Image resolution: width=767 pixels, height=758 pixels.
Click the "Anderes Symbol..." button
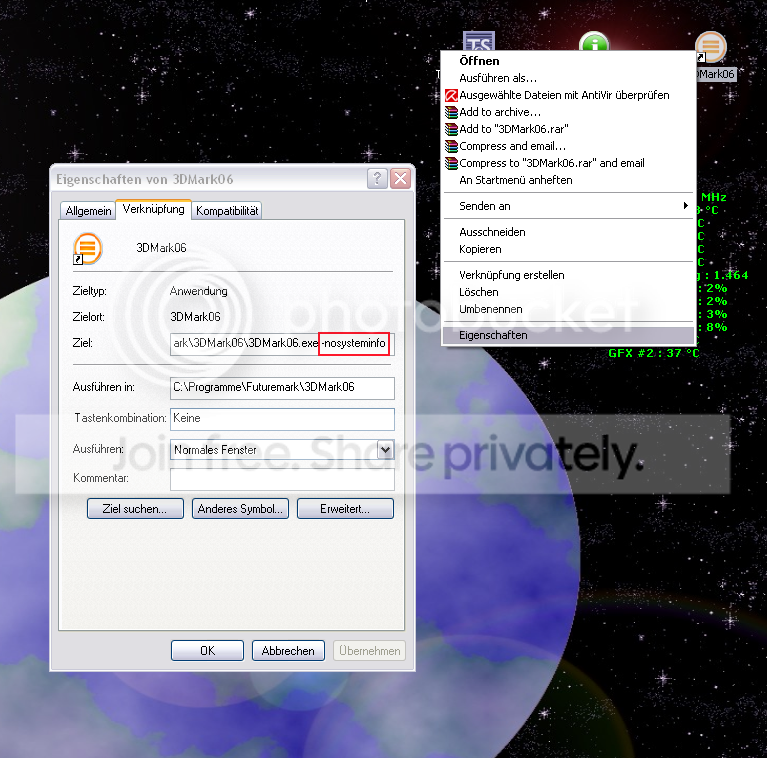coord(241,509)
